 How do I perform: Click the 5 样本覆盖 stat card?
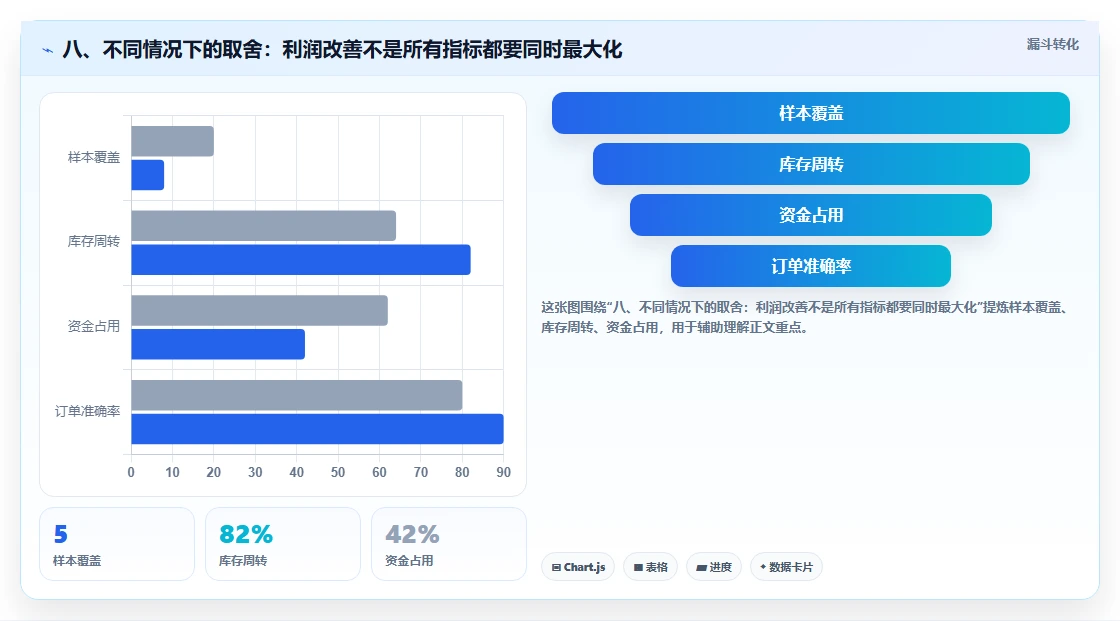(x=117, y=544)
